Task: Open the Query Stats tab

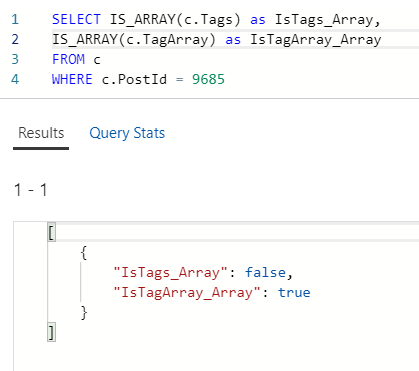Action: tap(127, 133)
